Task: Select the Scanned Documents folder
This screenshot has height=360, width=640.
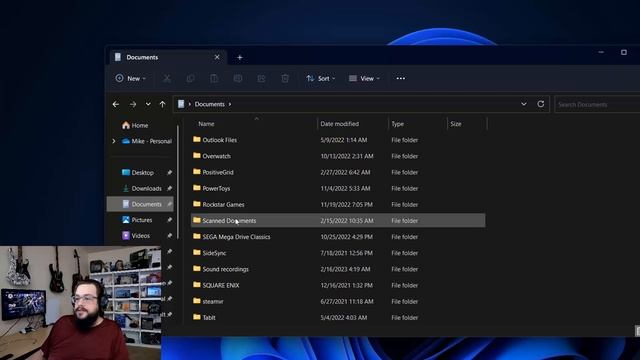Action: click(x=338, y=220)
